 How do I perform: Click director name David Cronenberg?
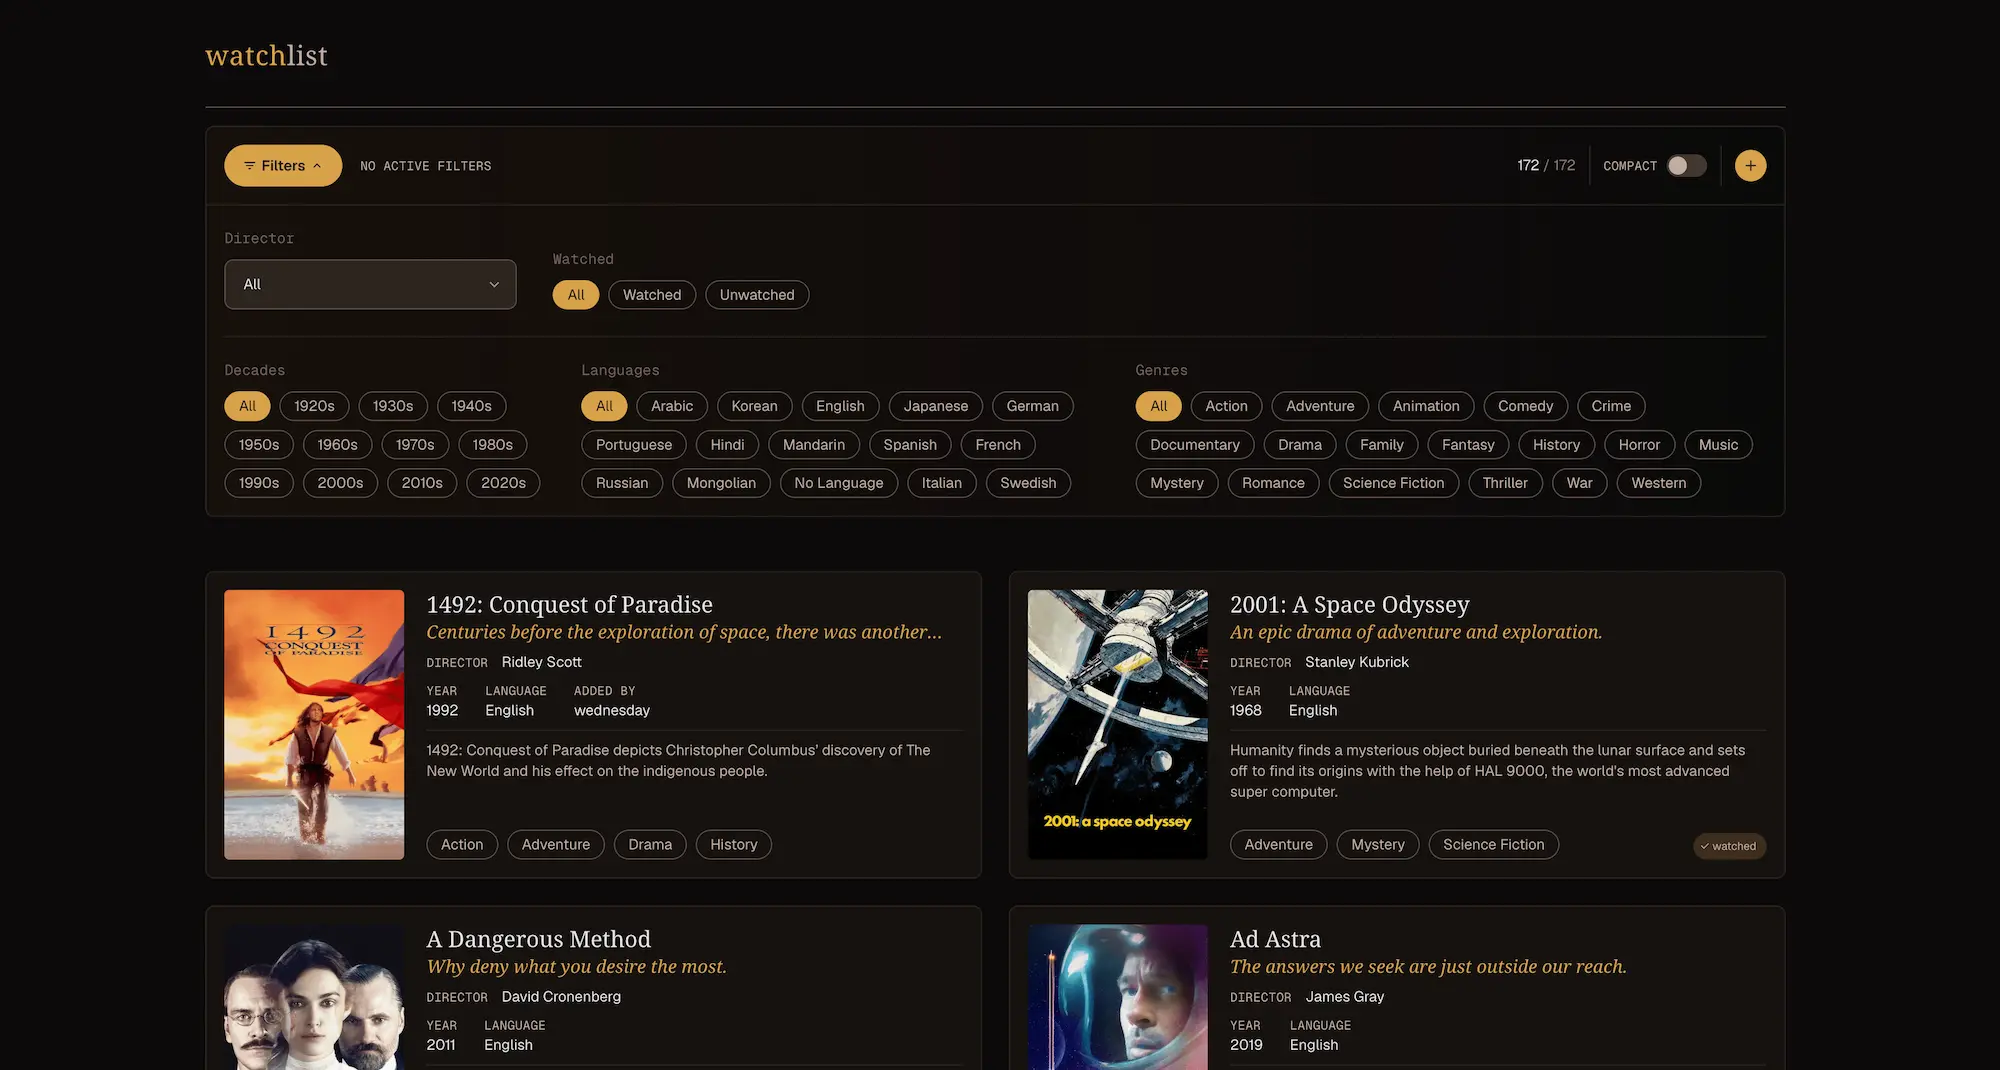pos(561,997)
